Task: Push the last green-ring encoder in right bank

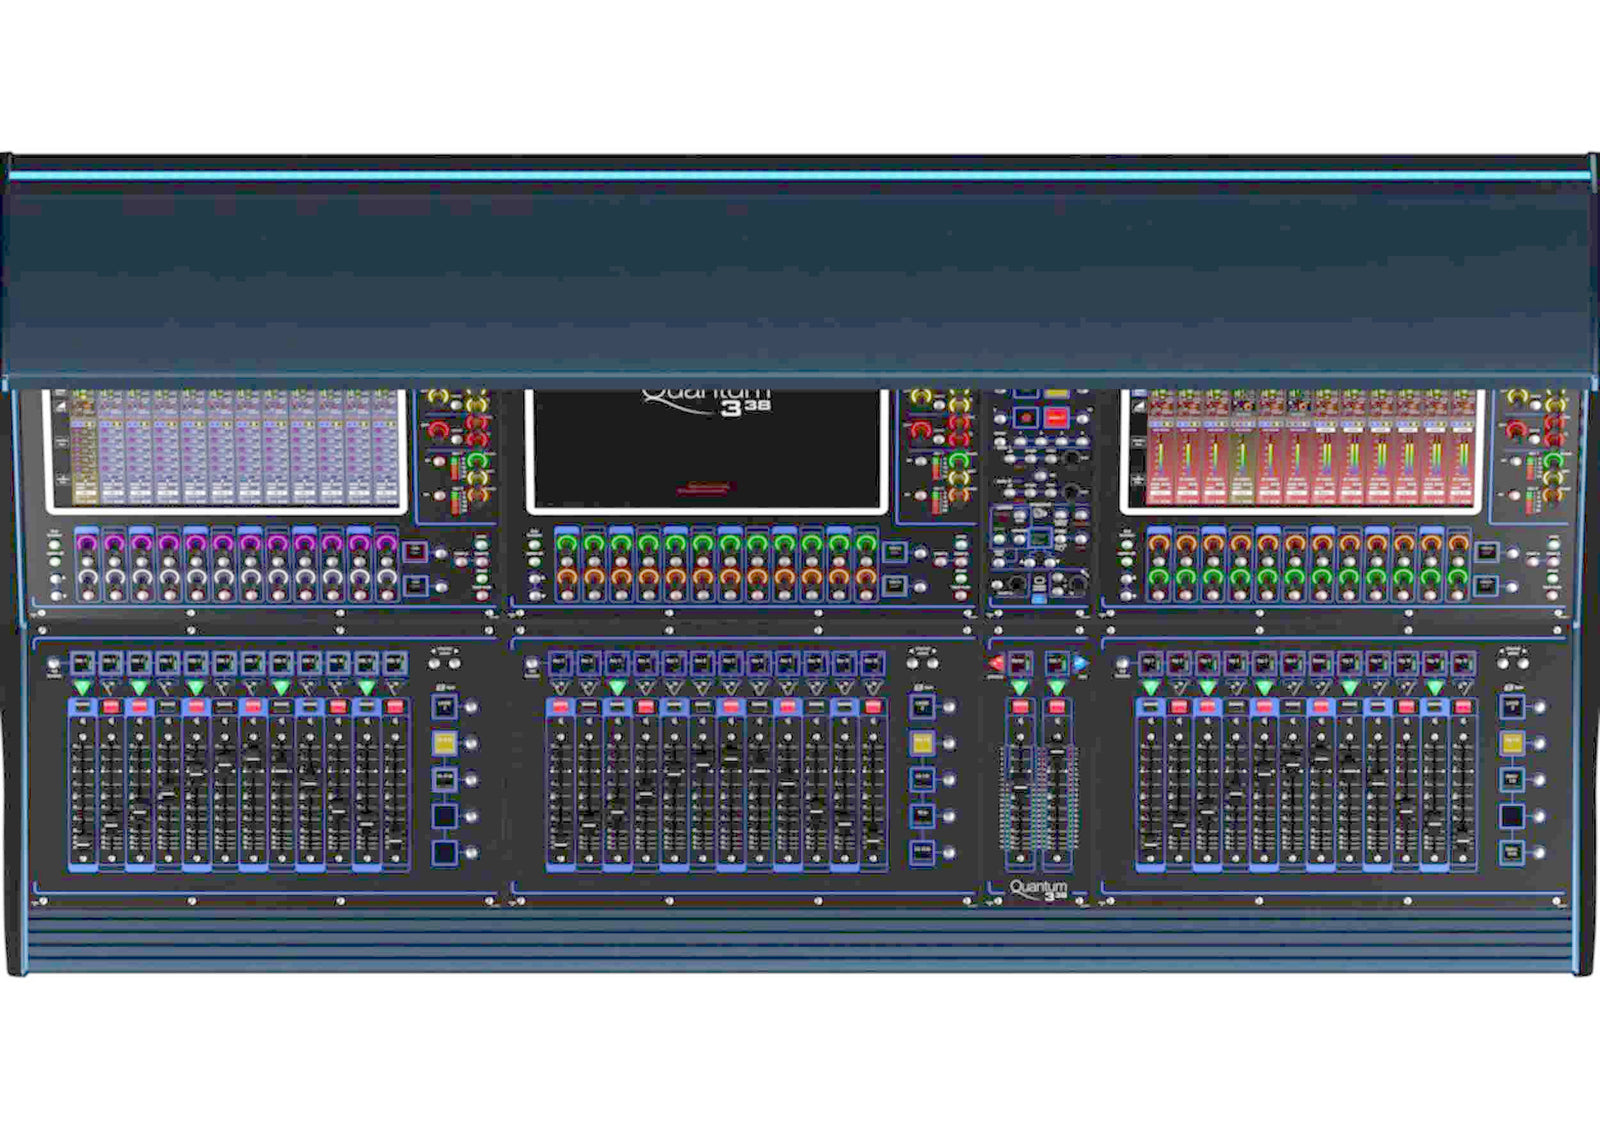Action: coord(1460,578)
